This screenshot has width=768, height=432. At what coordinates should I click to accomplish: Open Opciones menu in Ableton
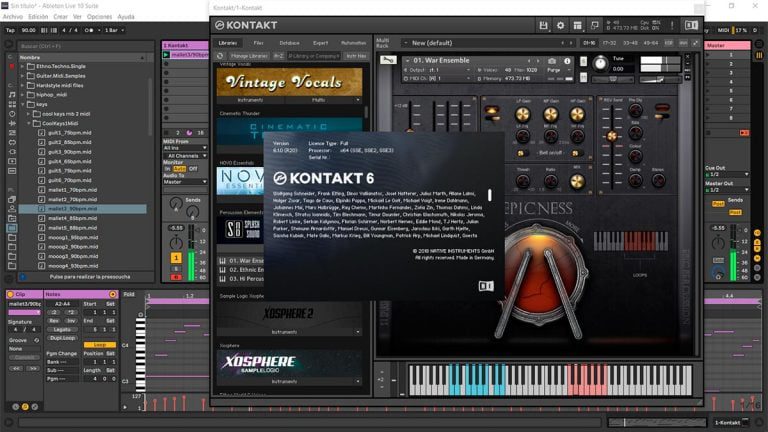[99, 17]
